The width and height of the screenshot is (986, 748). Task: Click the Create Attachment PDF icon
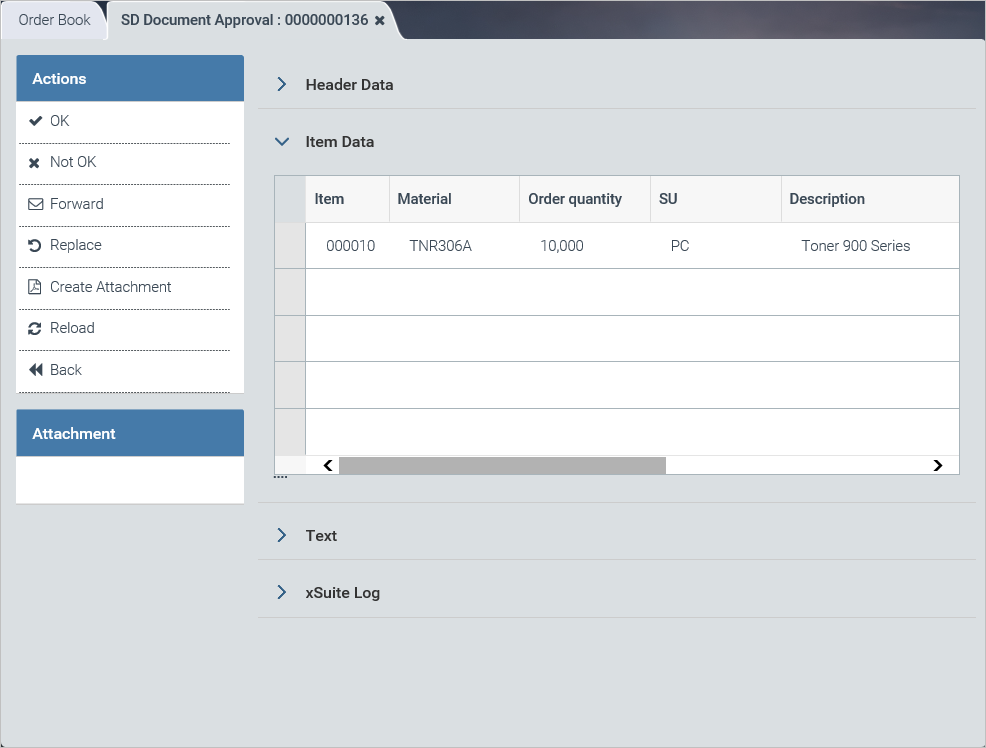tap(35, 287)
